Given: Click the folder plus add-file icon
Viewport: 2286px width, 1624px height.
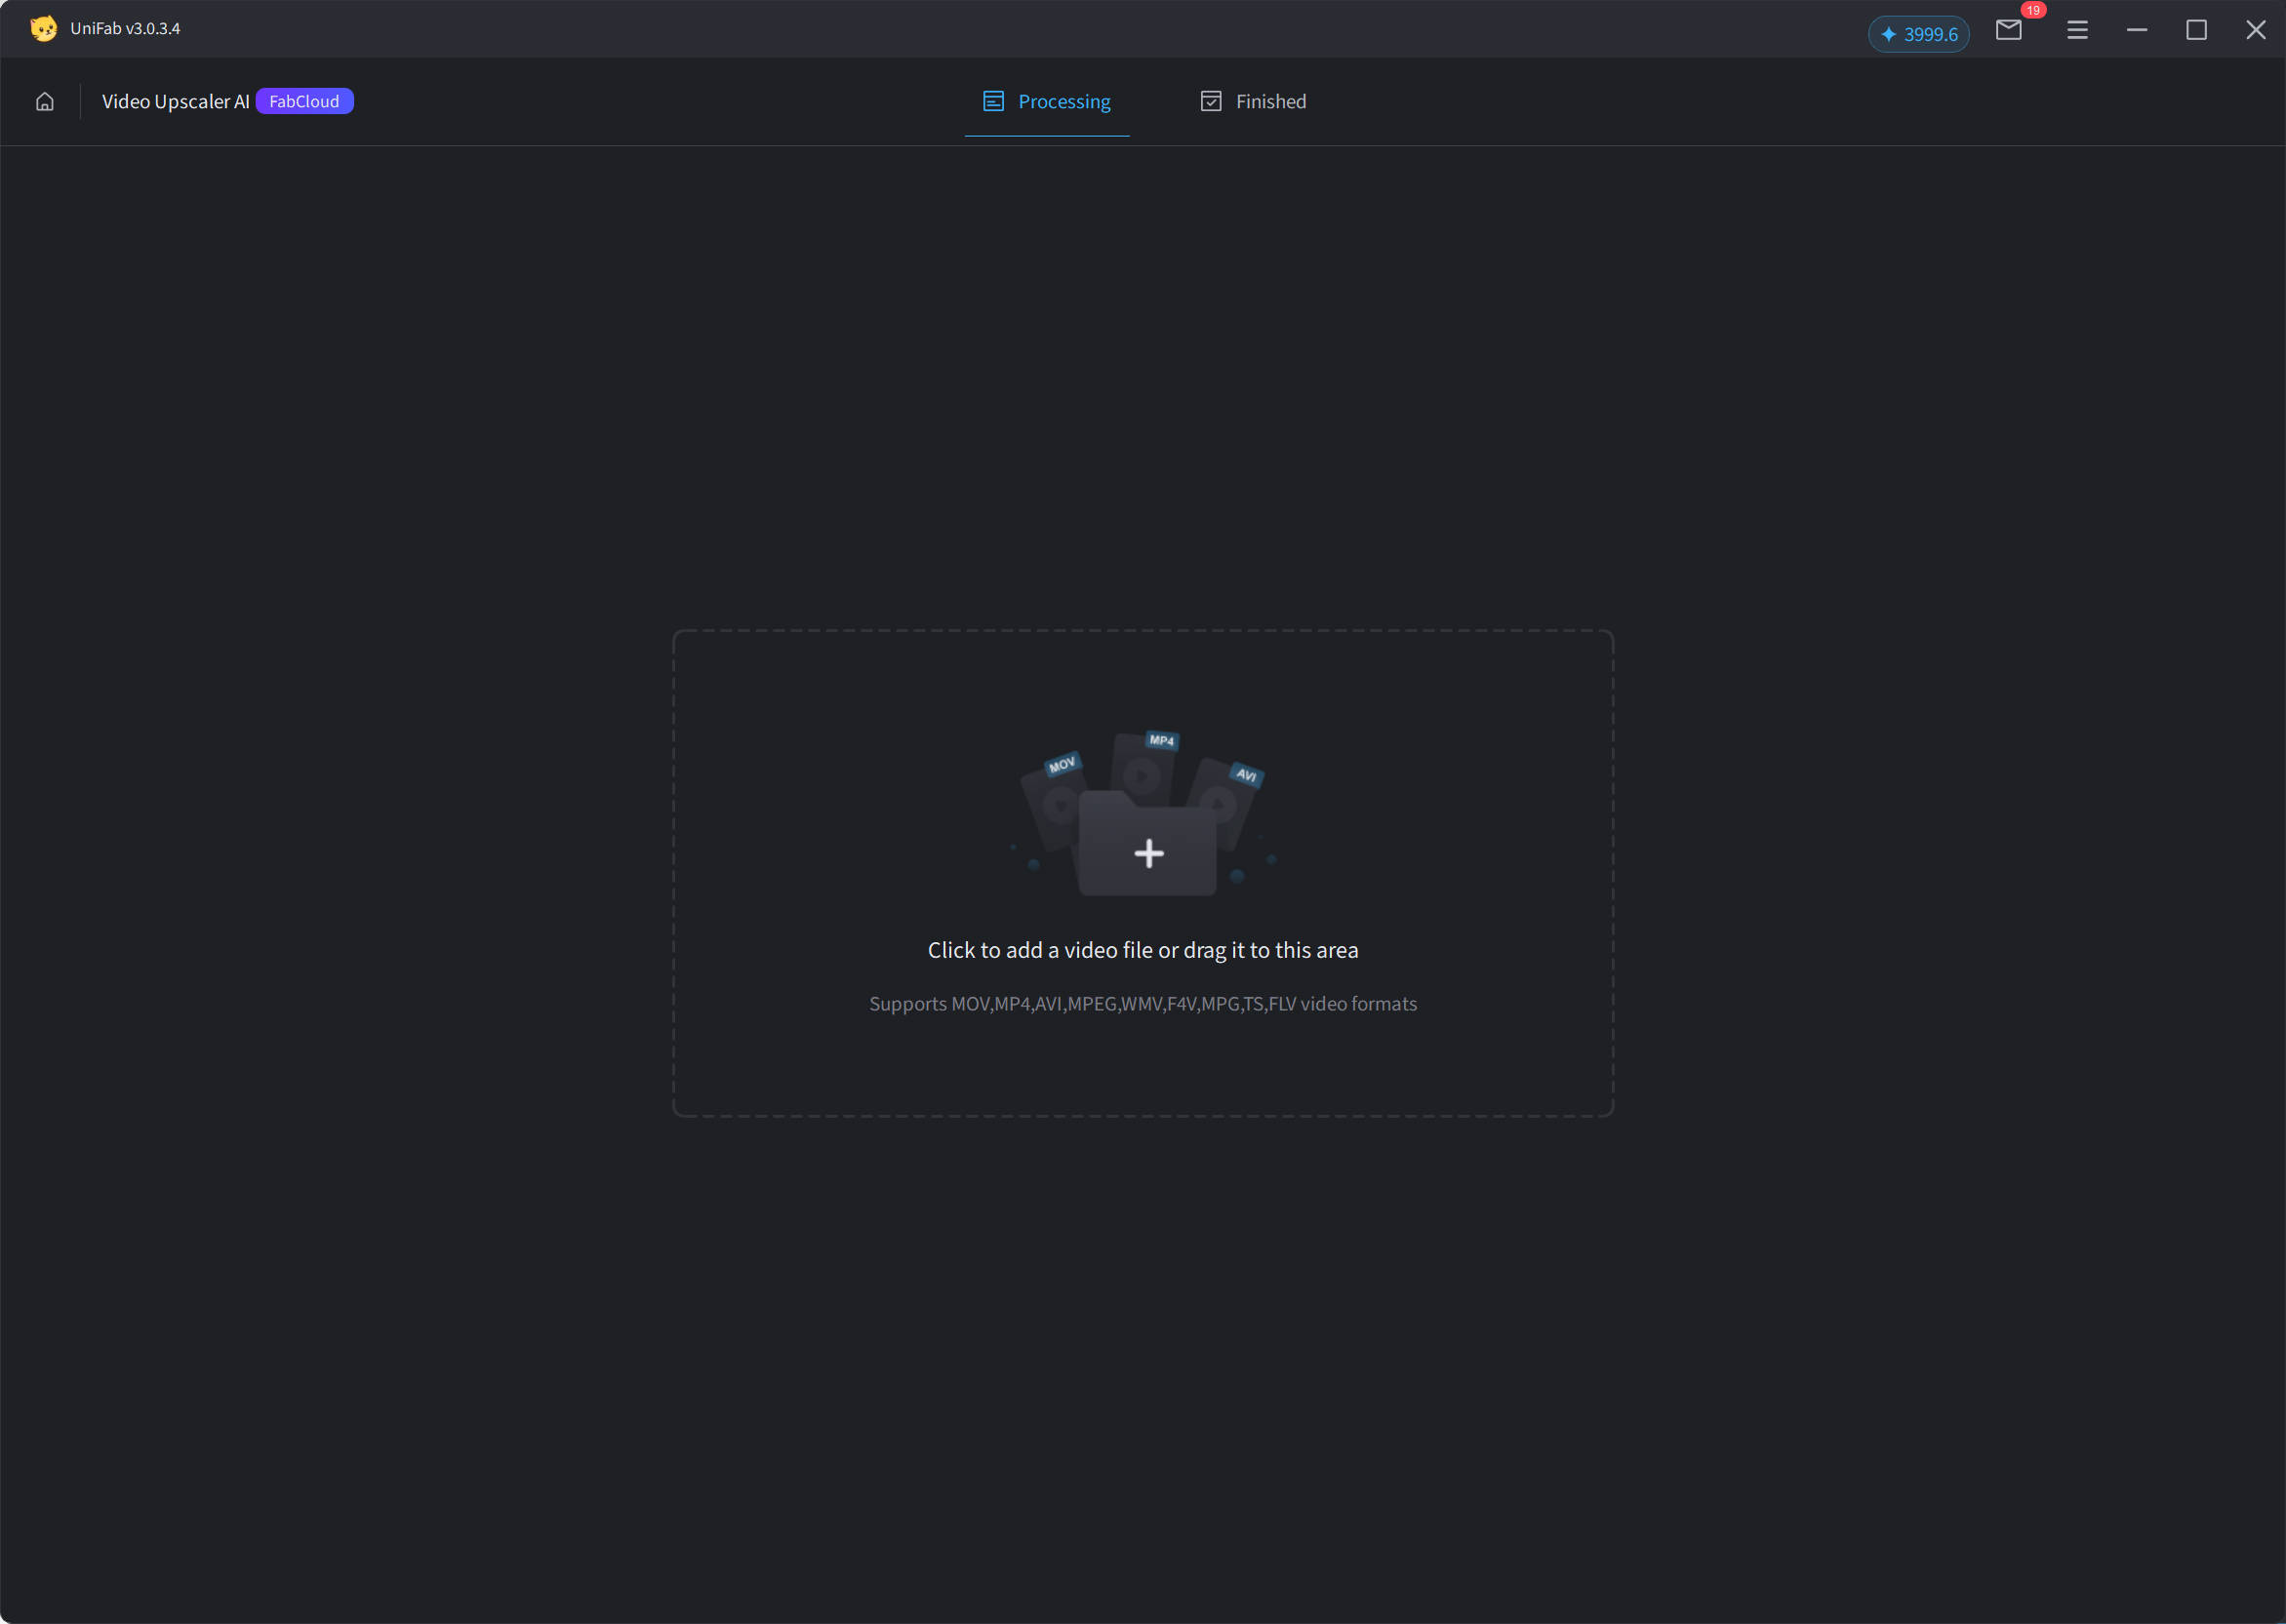Looking at the screenshot, I should (x=1148, y=852).
